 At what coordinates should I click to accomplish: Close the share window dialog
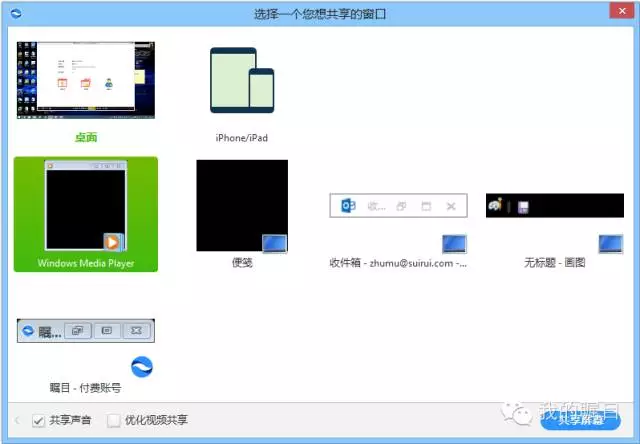pyautogui.click(x=624, y=13)
